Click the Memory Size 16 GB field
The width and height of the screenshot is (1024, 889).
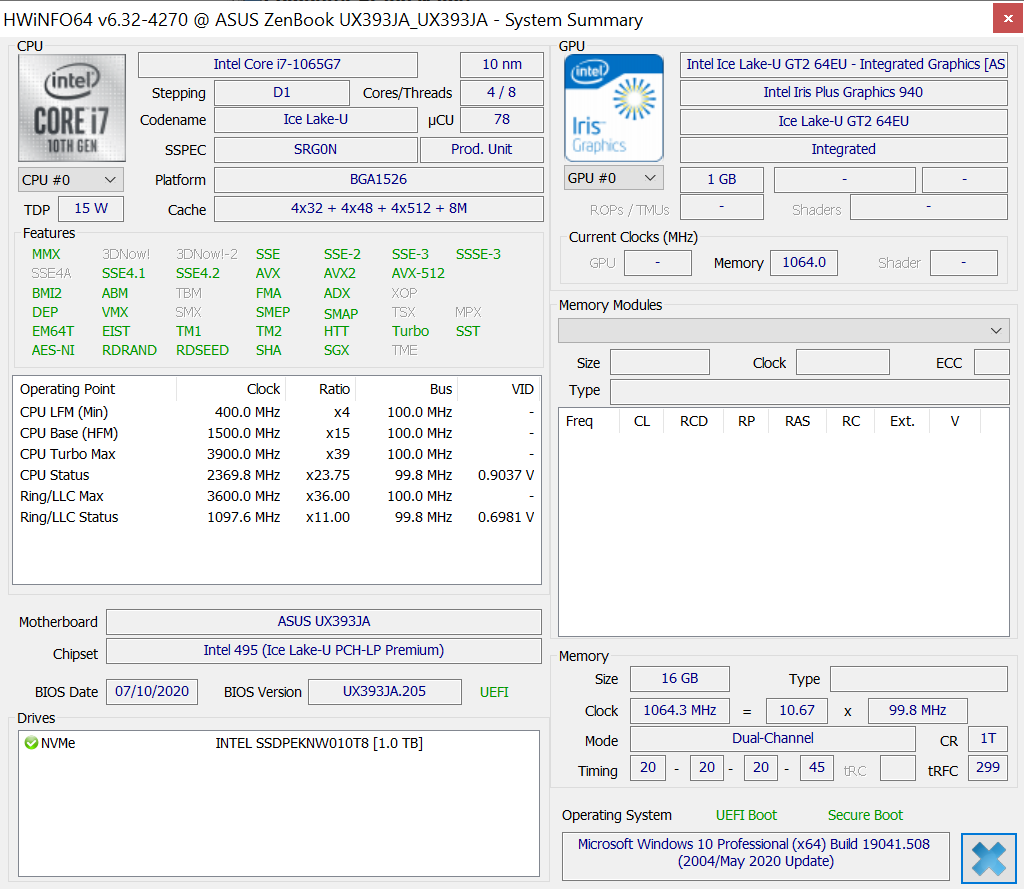point(680,679)
